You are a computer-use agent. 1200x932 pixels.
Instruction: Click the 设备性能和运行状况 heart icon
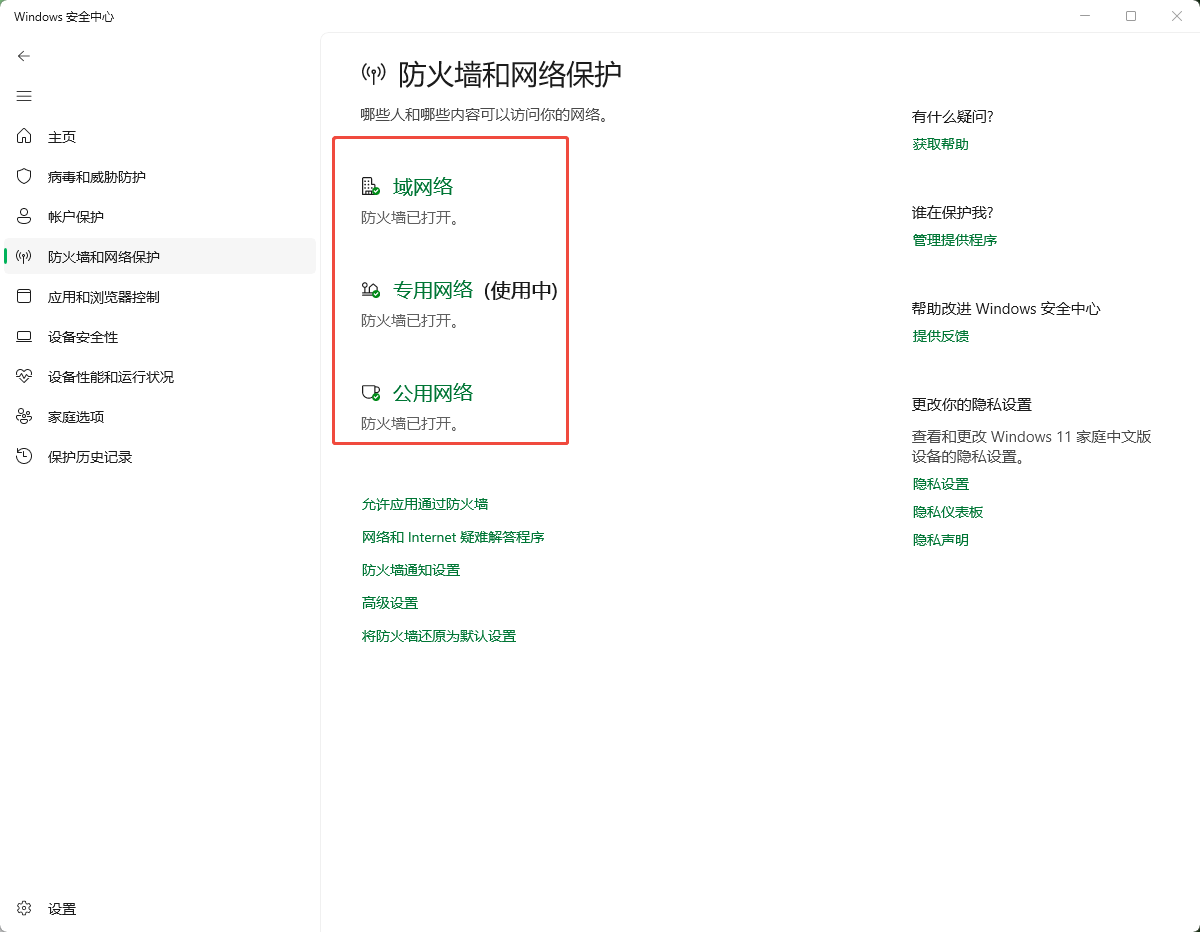[25, 376]
